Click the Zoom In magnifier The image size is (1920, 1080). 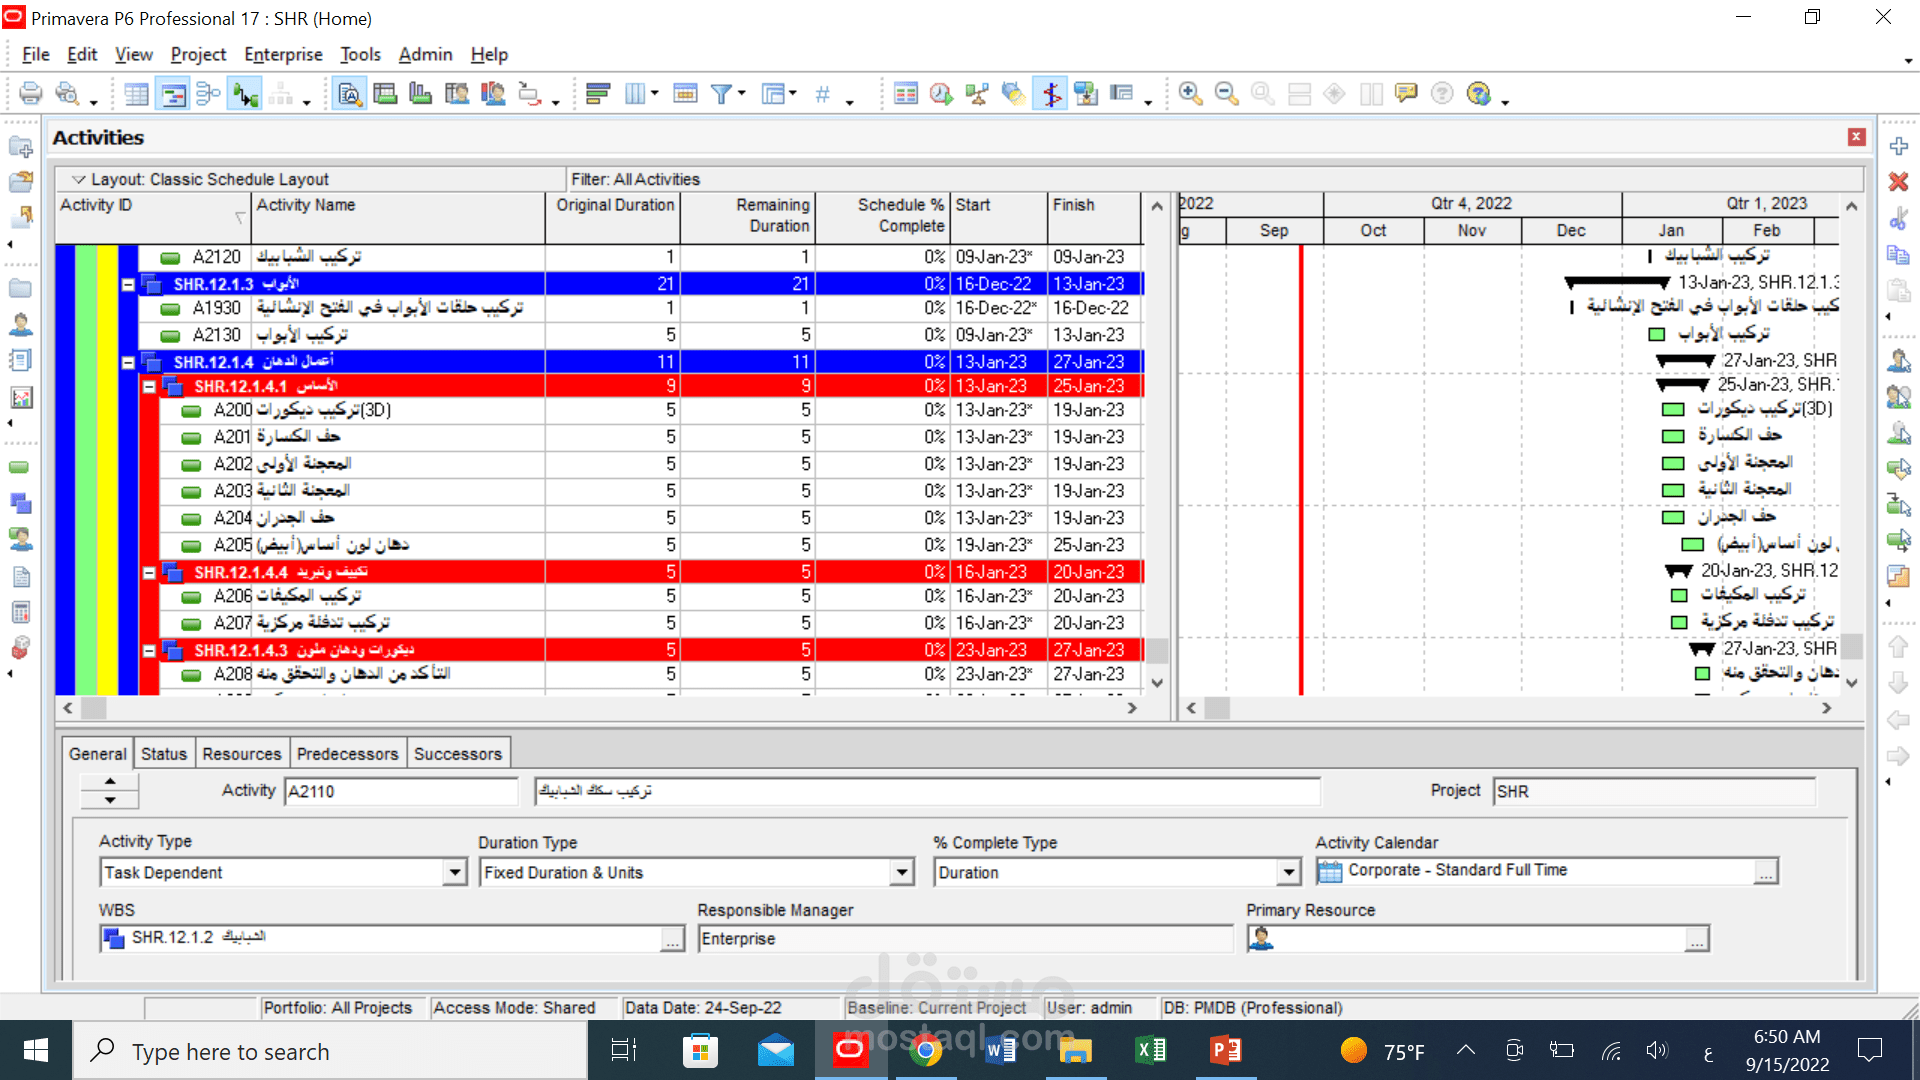click(1190, 94)
